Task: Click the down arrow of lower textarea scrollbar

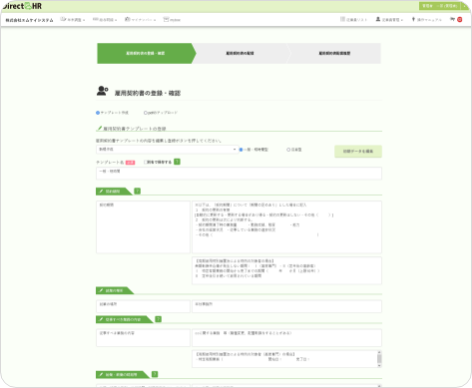Action: point(379,366)
